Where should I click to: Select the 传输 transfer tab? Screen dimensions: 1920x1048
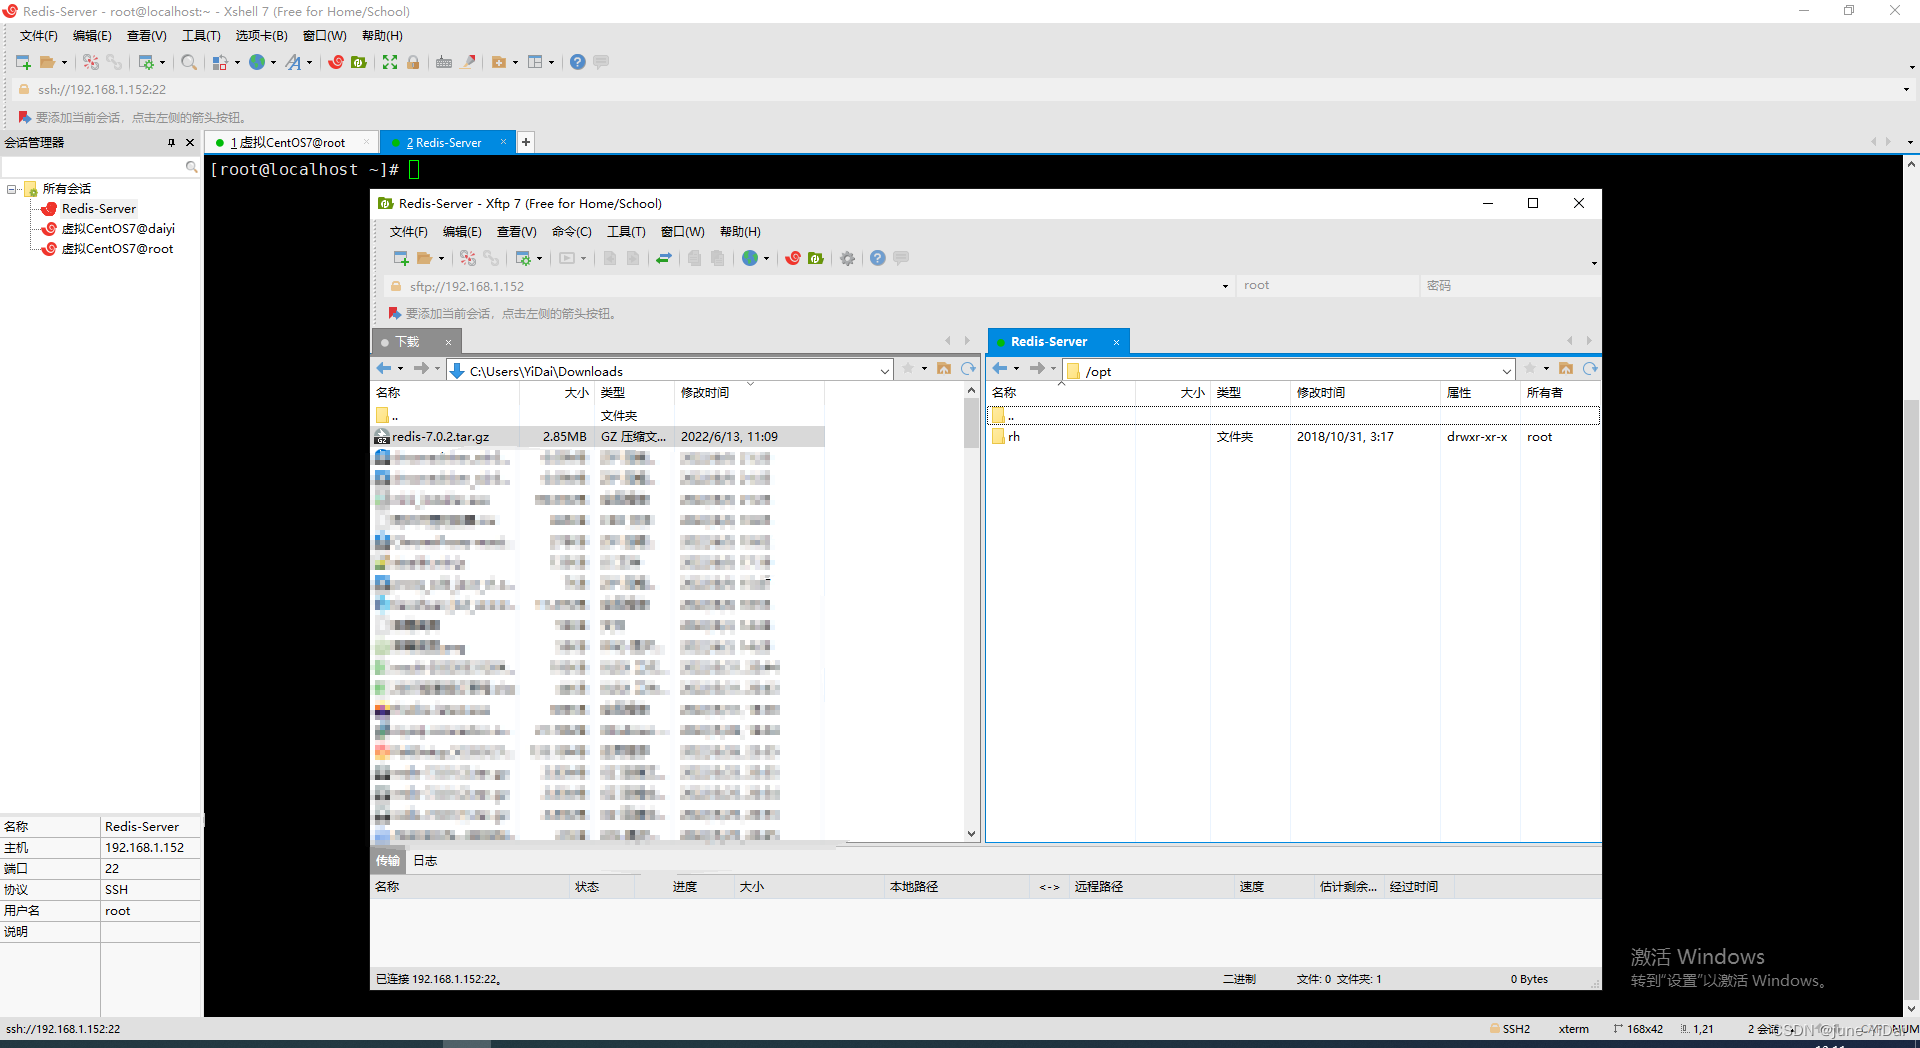coord(388,861)
